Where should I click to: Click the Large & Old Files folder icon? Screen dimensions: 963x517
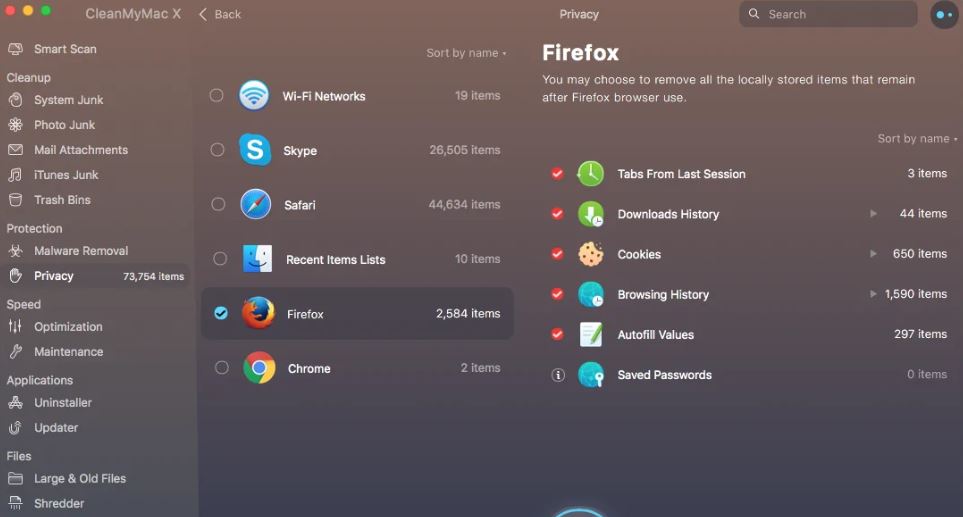15,478
